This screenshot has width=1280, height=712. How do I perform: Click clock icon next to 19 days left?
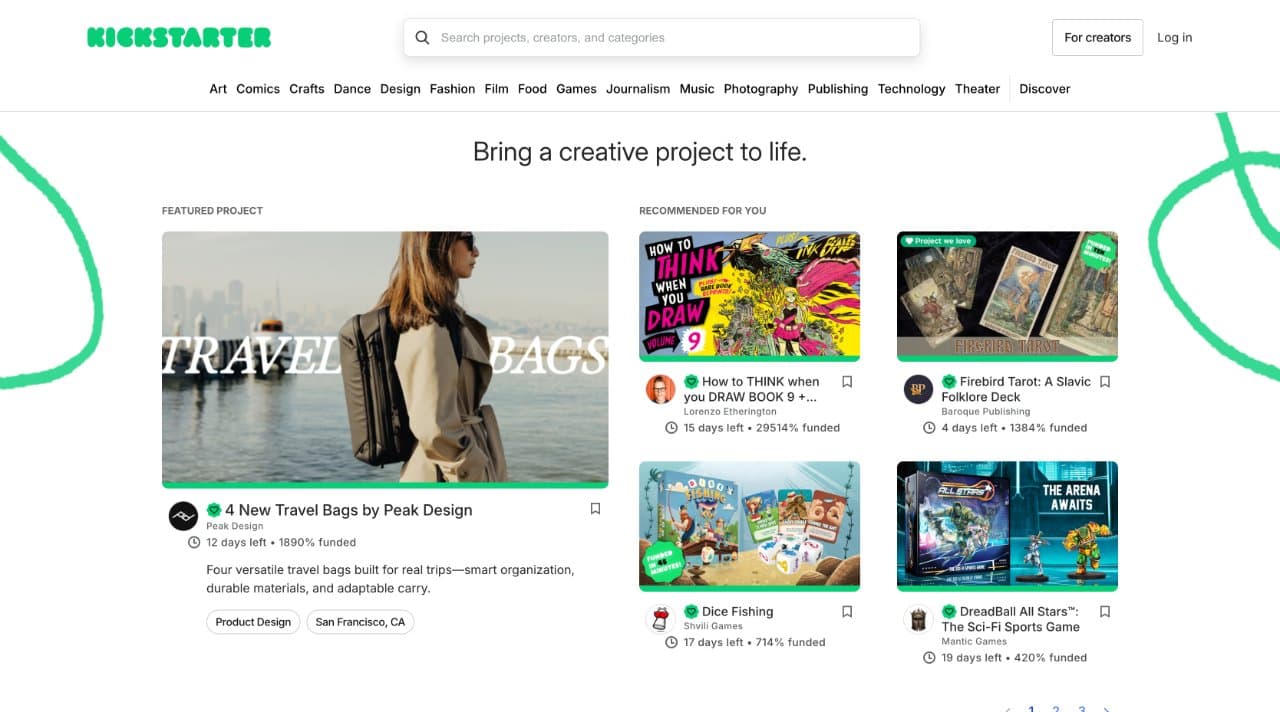pyautogui.click(x=929, y=657)
